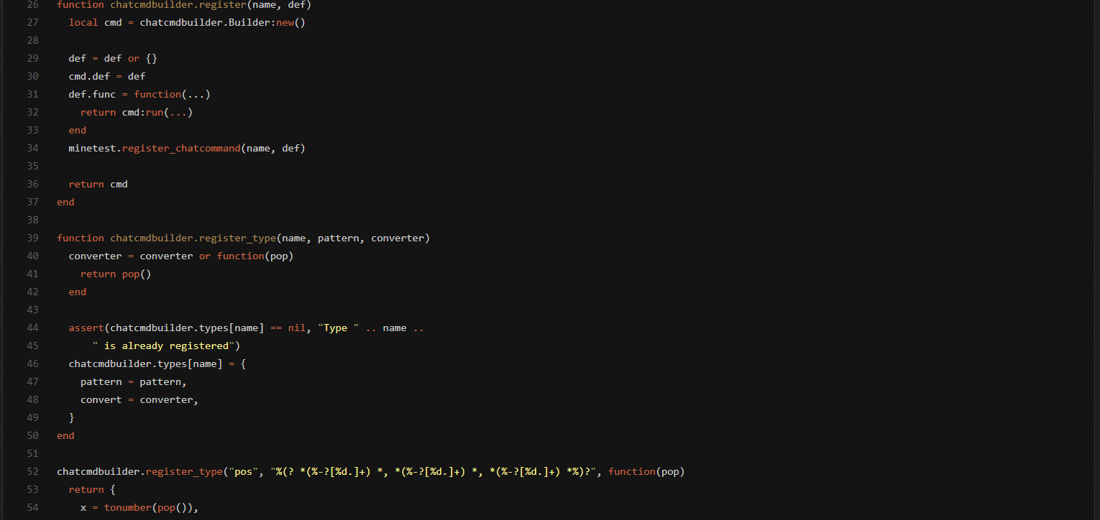
Task: Click 'assert' on line 44
Action: [86, 328]
